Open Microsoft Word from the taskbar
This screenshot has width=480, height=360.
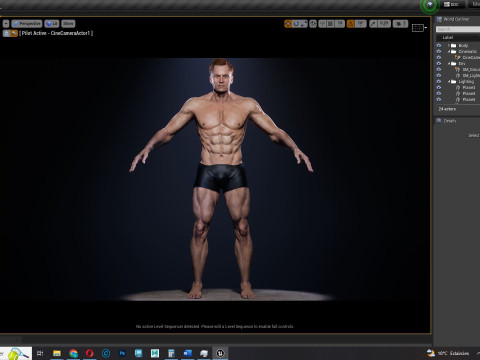(x=187, y=353)
